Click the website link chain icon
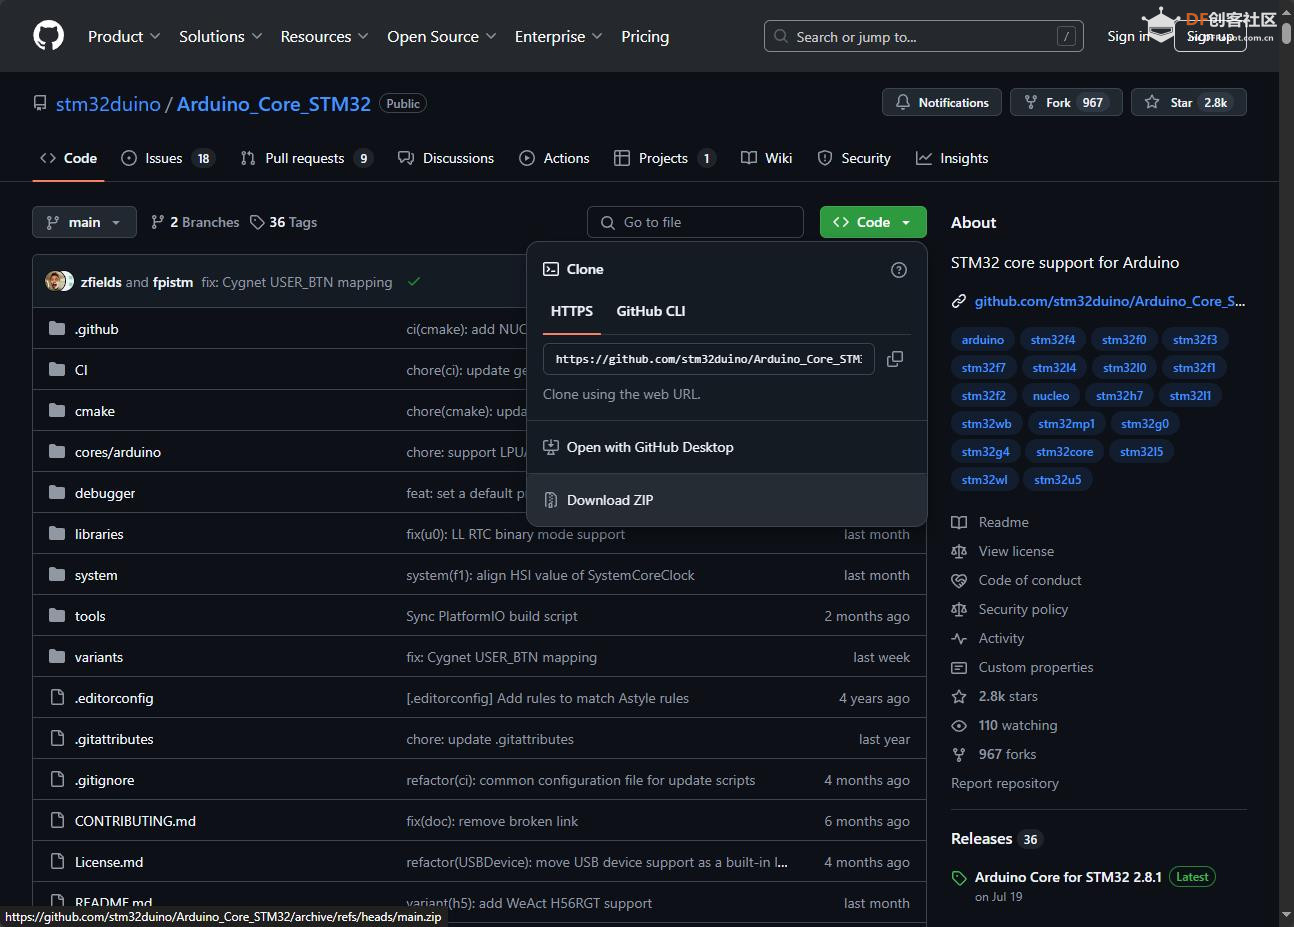The image size is (1294, 927). point(959,301)
